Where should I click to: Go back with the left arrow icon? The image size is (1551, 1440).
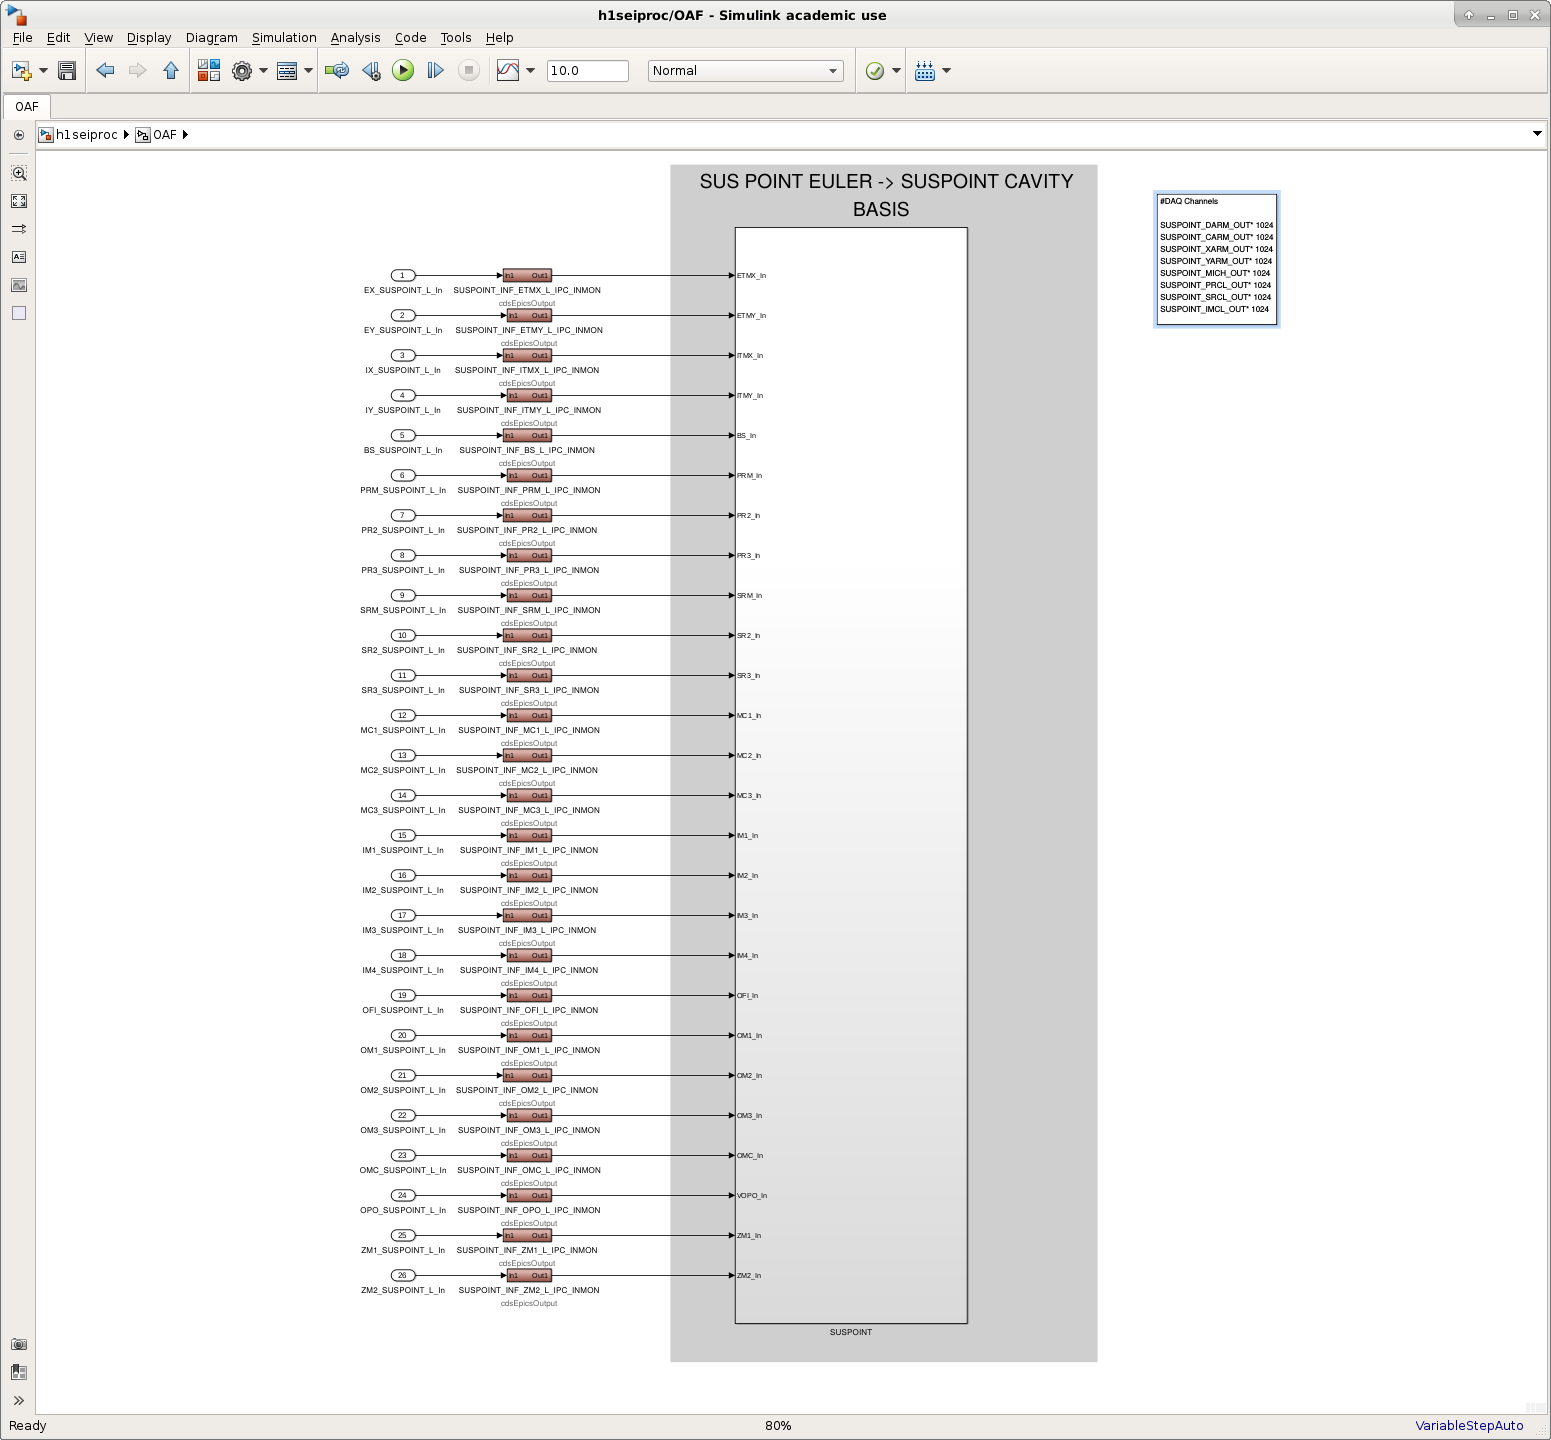point(105,70)
